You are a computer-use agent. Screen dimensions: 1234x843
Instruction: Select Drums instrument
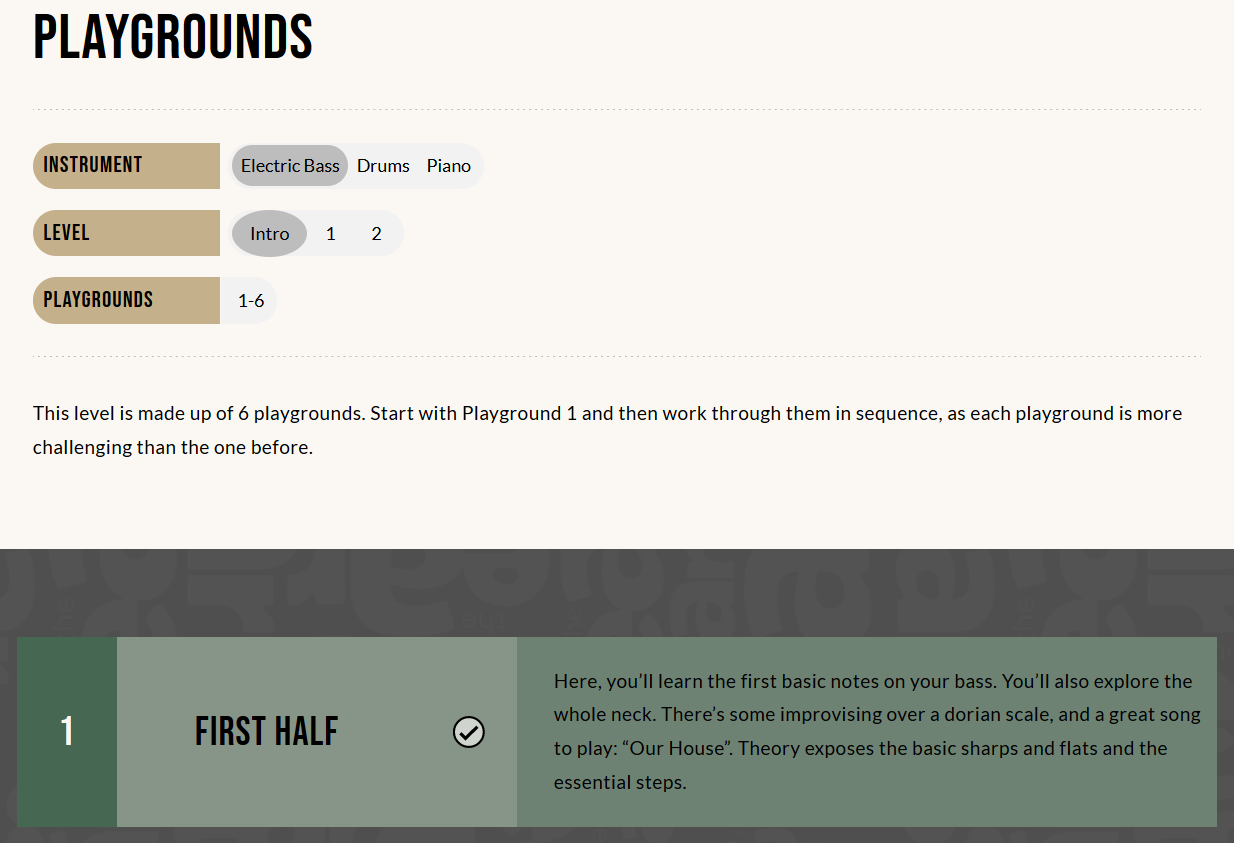point(383,166)
